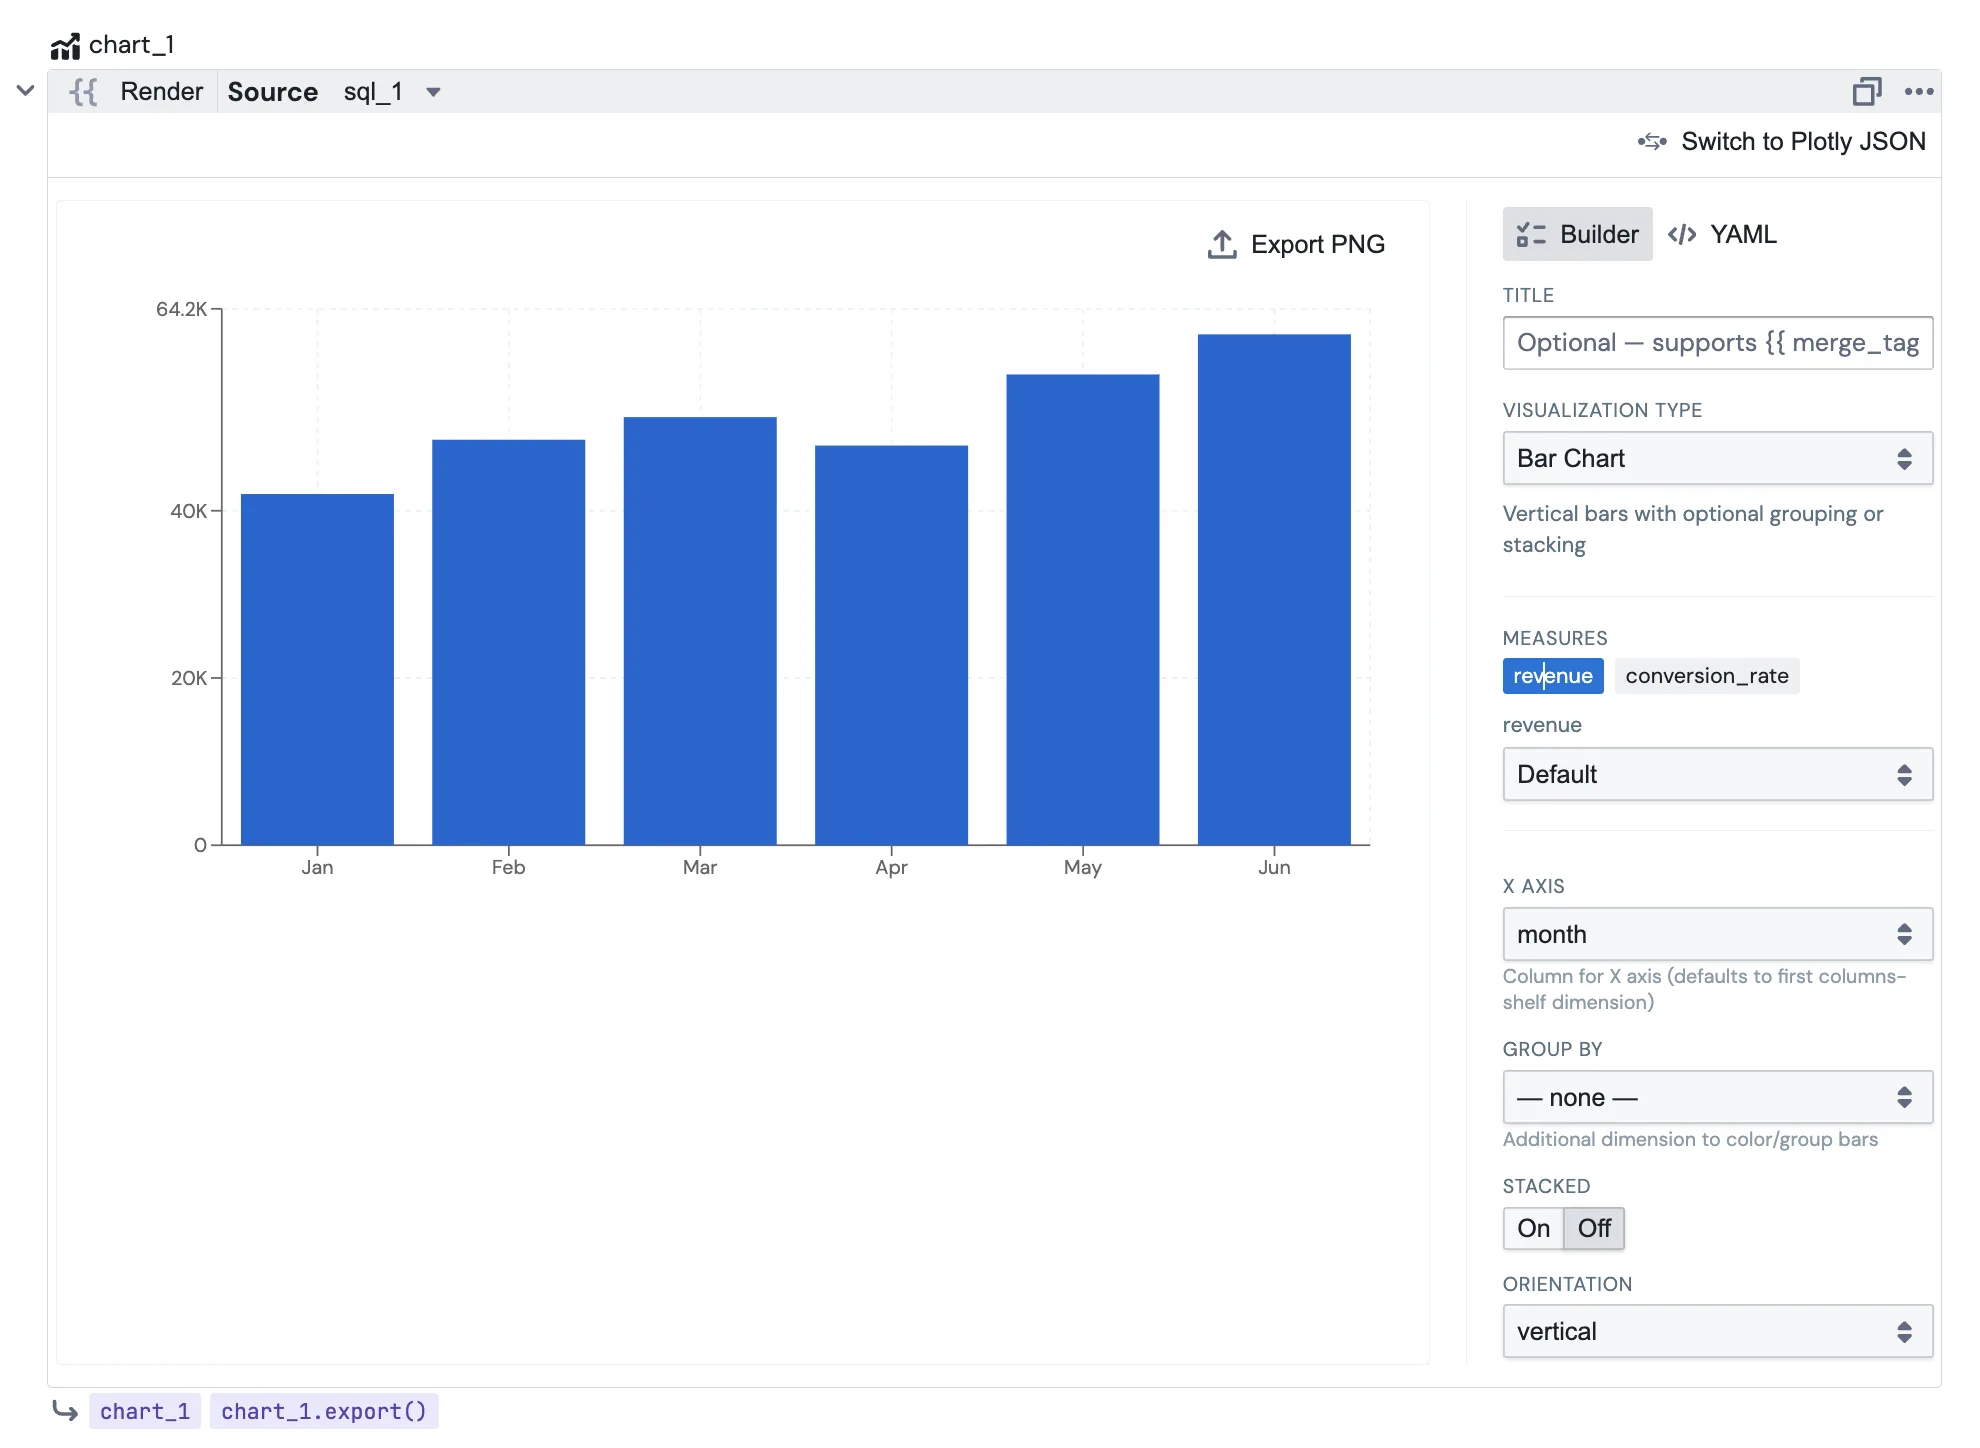
Task: Click the May x-axis label
Action: (1083, 867)
